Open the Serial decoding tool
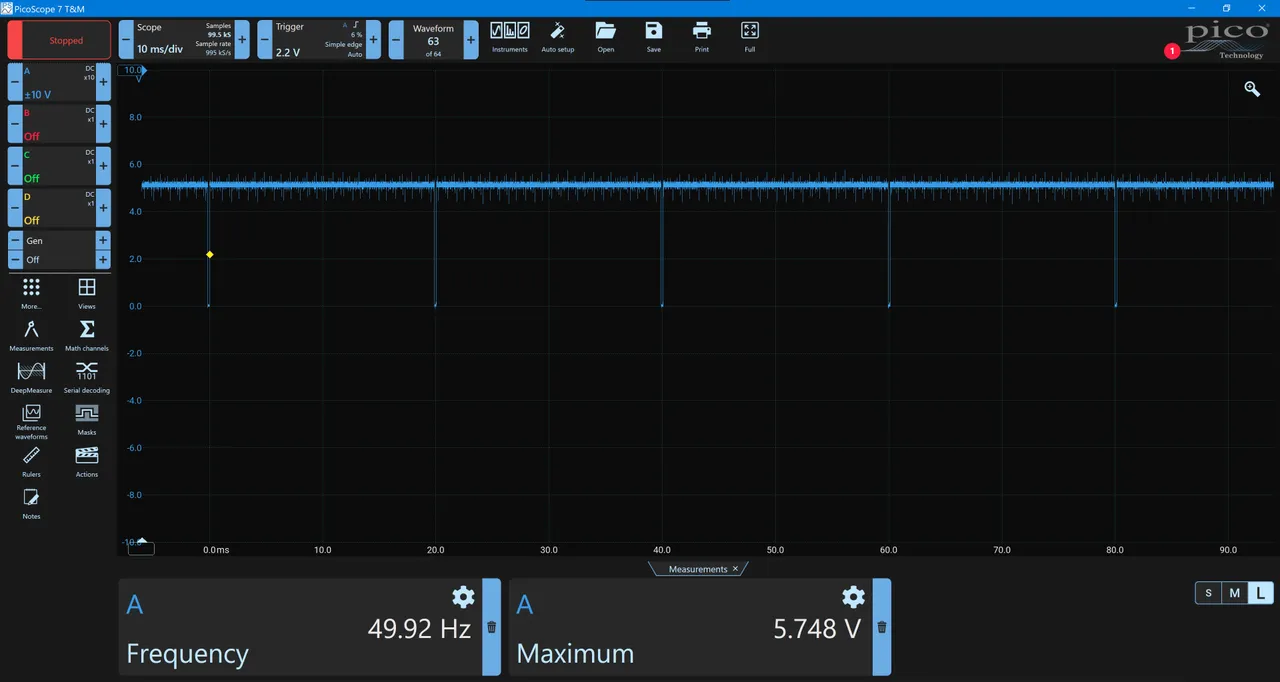 [x=87, y=376]
